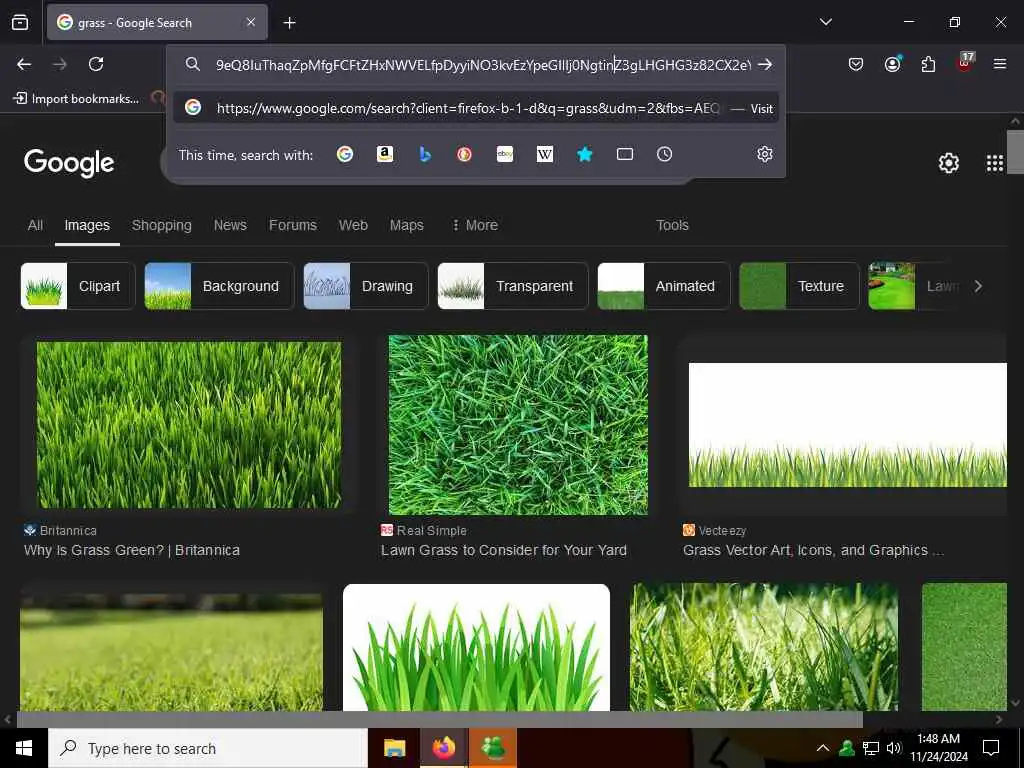Show more filter chips arrow
The width and height of the screenshot is (1024, 768).
pyautogui.click(x=978, y=286)
